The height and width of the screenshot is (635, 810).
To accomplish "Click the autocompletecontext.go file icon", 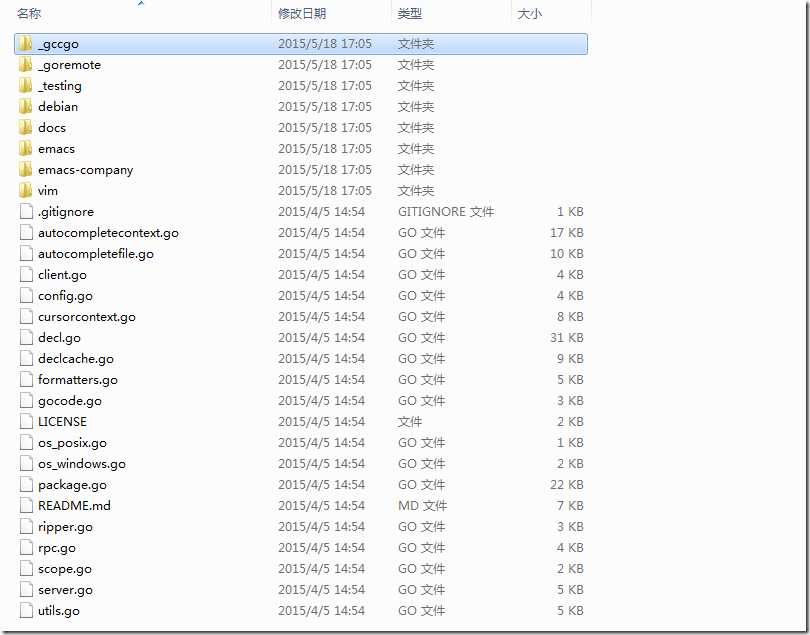I will click(26, 233).
